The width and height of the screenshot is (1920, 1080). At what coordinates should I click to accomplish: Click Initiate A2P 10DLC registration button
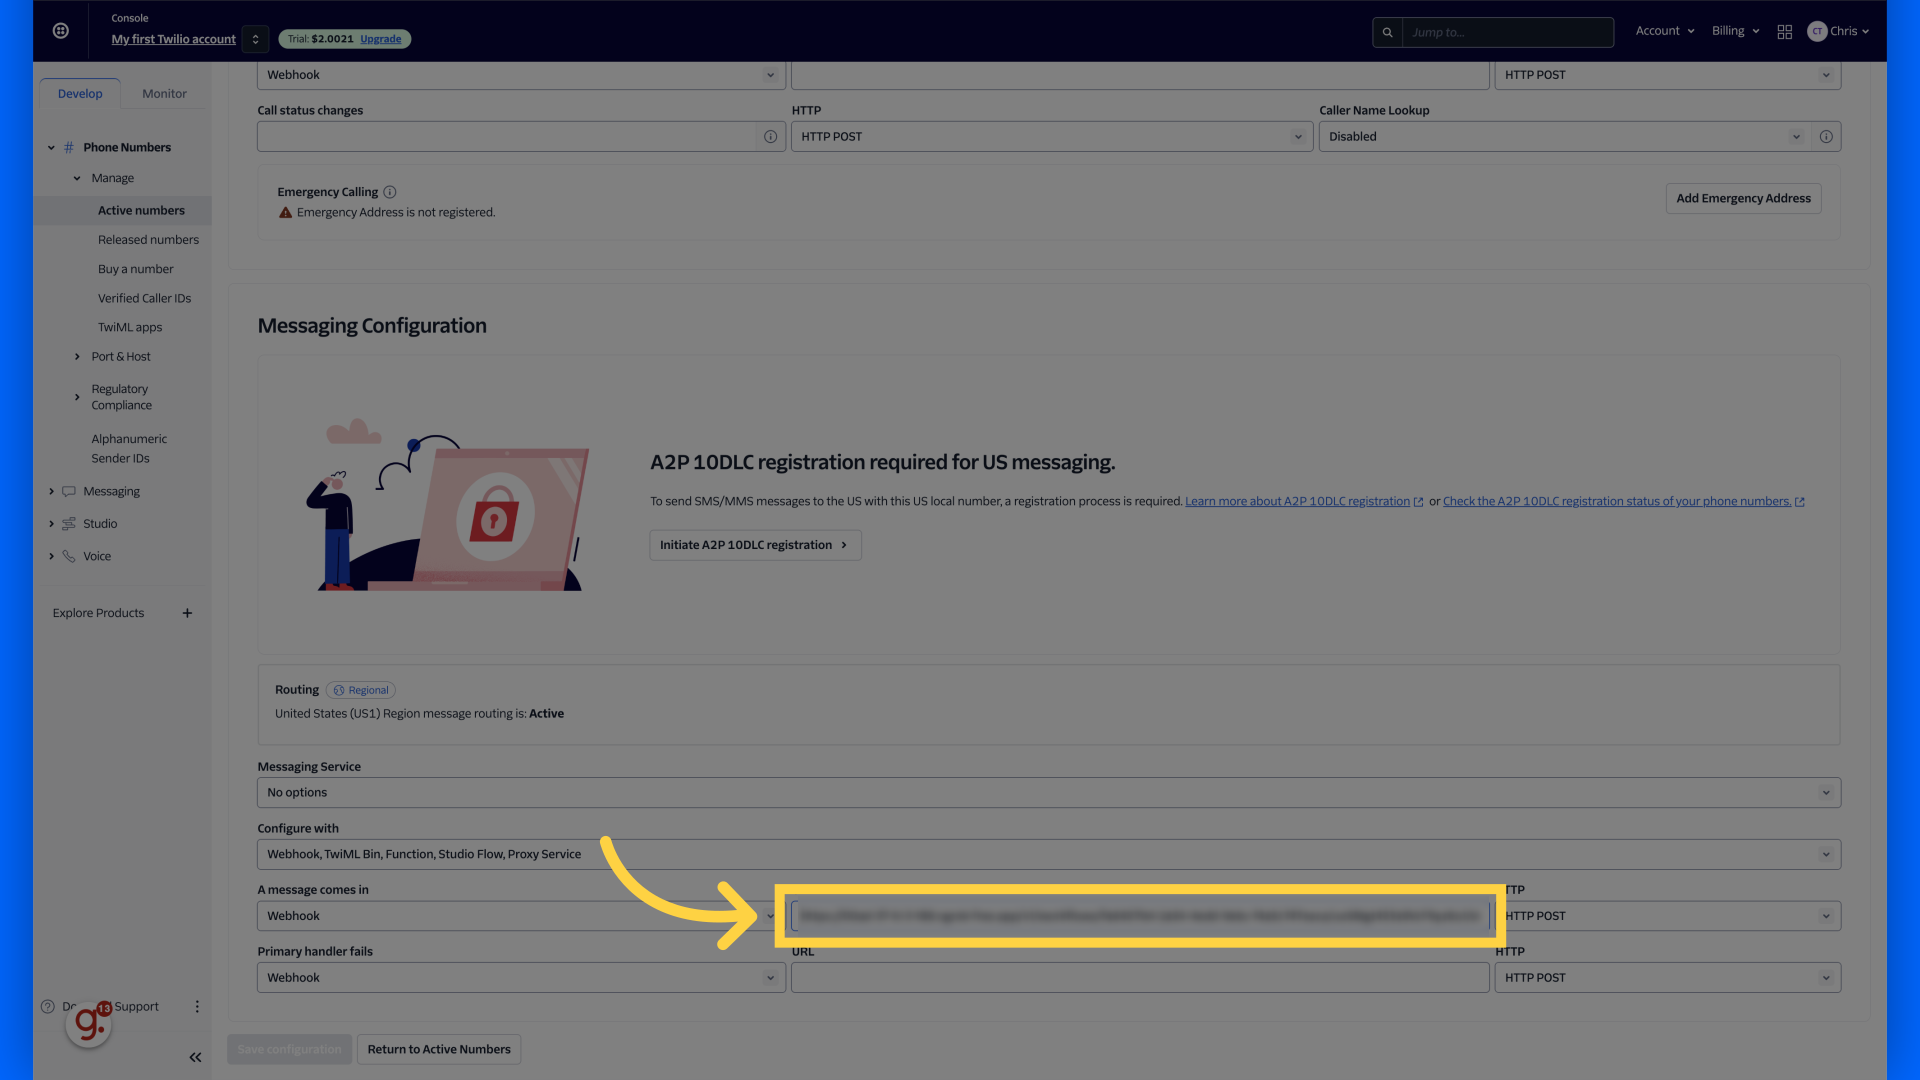point(755,546)
